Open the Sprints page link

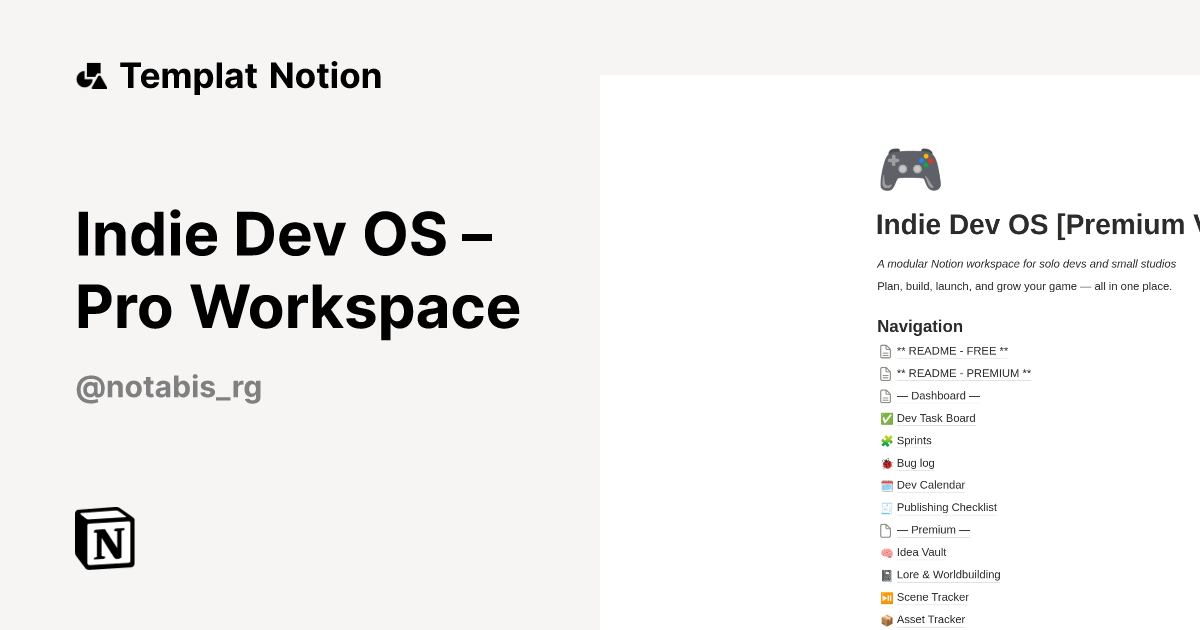coord(913,440)
